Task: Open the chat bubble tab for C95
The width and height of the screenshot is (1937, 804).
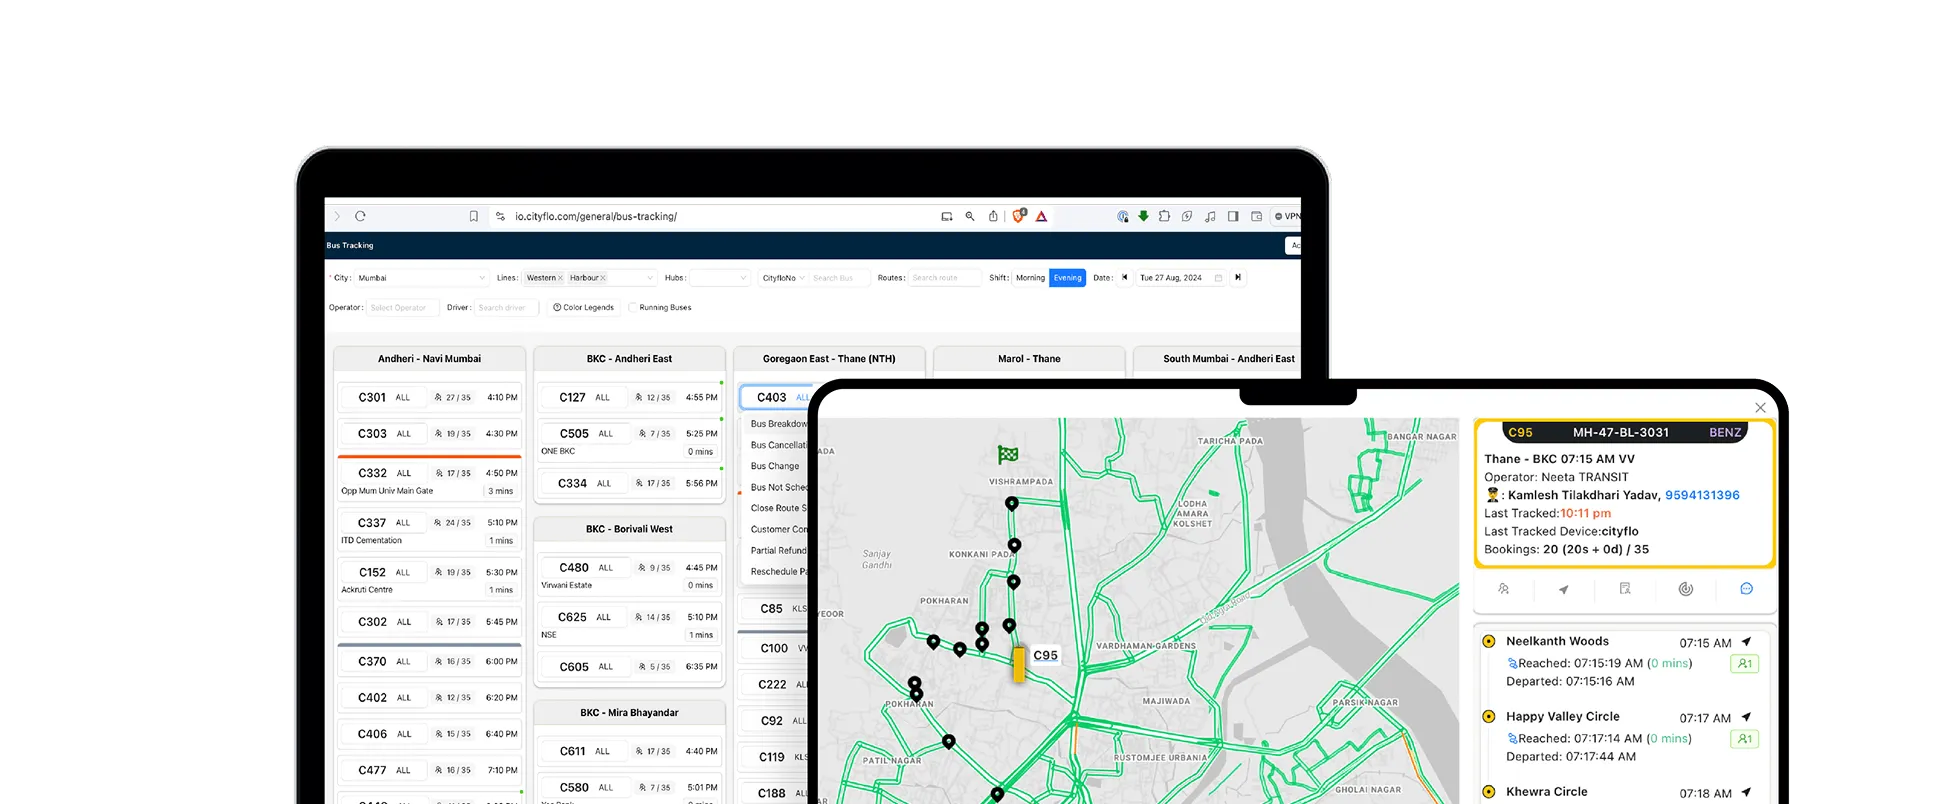Action: 1746,589
